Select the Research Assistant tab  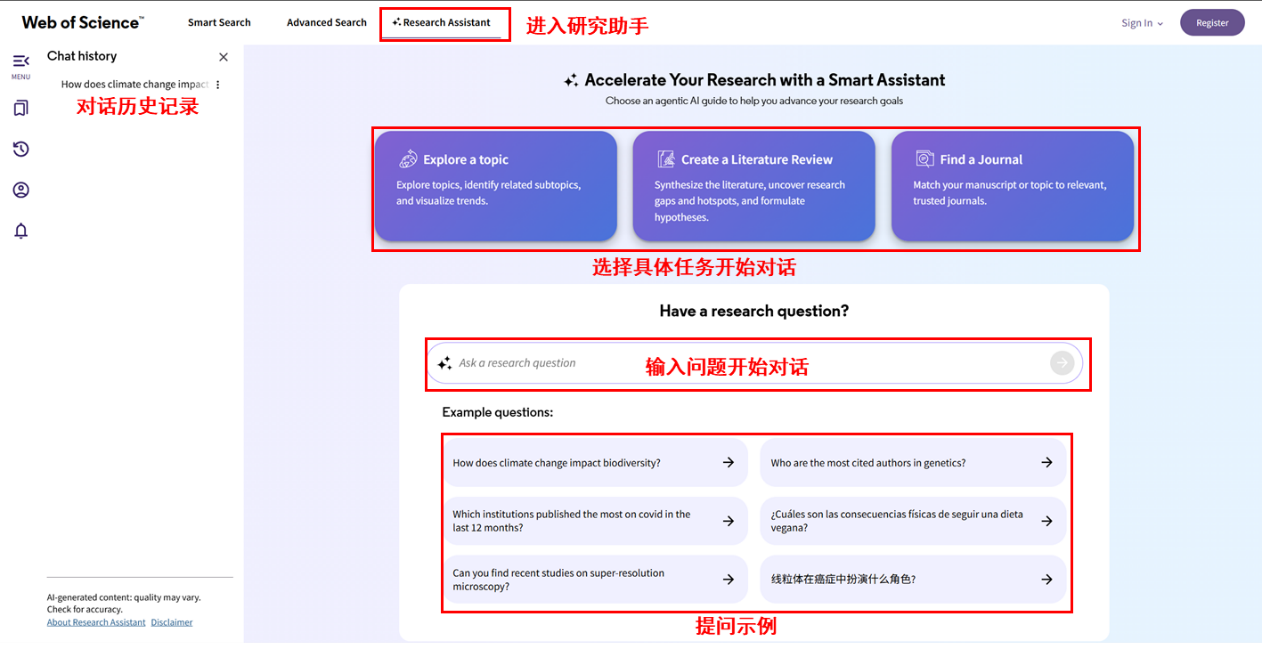tap(441, 22)
